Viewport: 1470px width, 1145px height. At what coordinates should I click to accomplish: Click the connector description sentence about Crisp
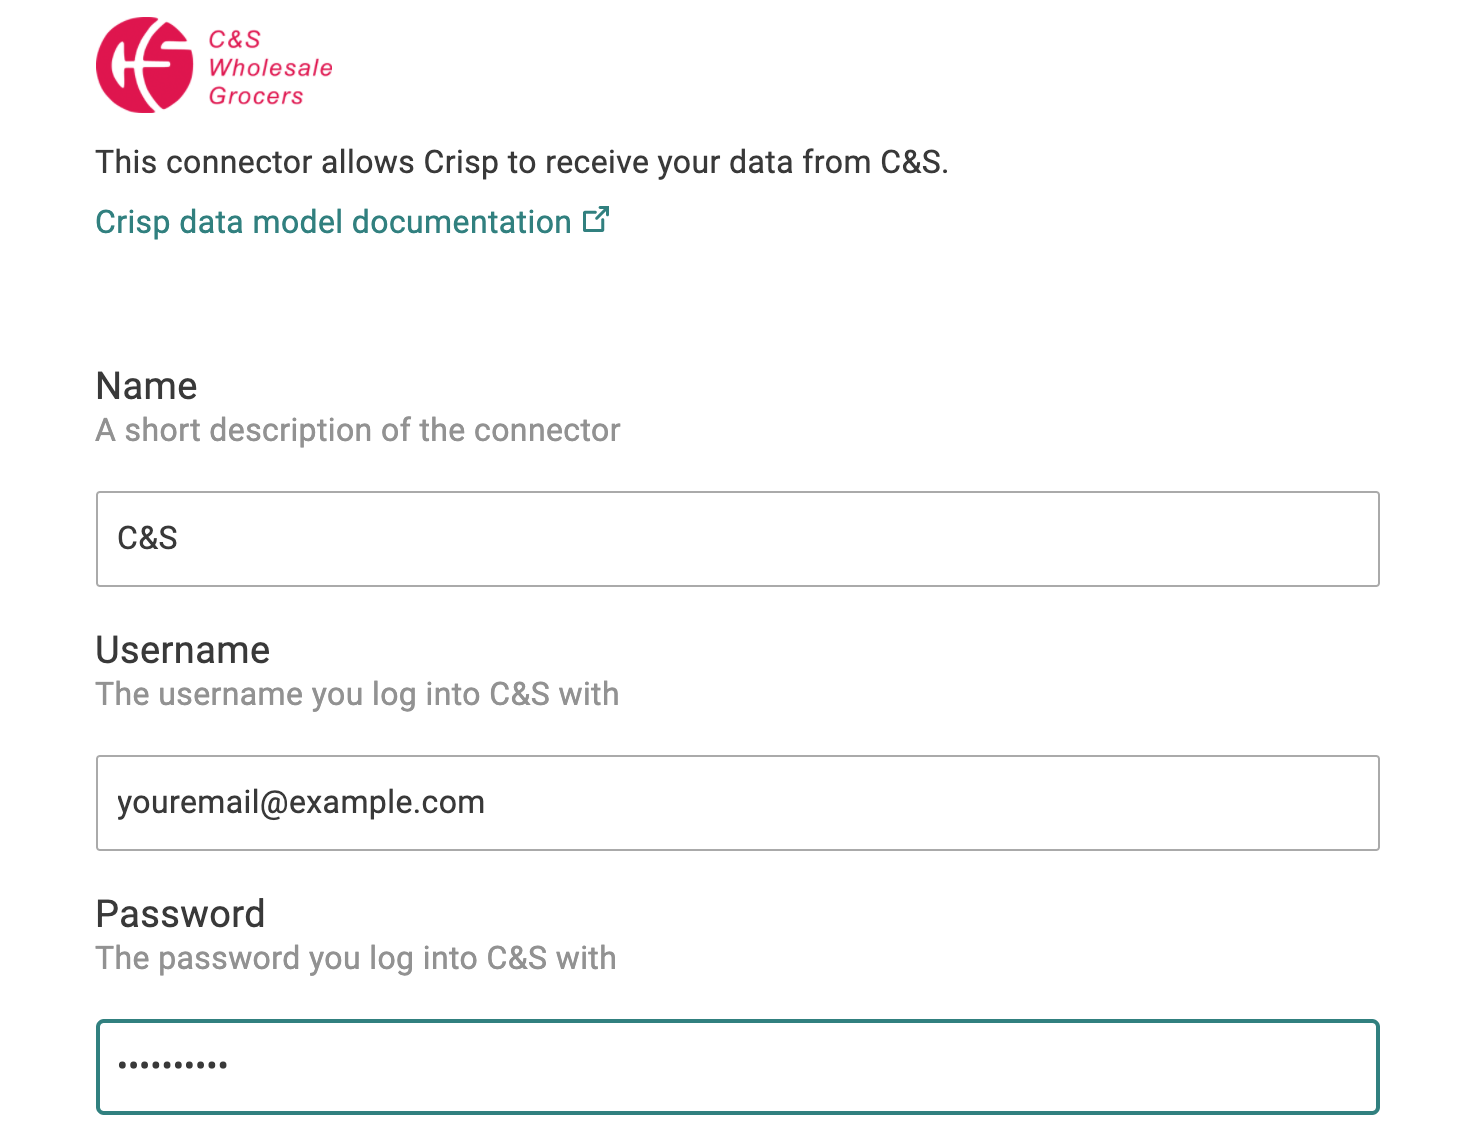coord(522,162)
